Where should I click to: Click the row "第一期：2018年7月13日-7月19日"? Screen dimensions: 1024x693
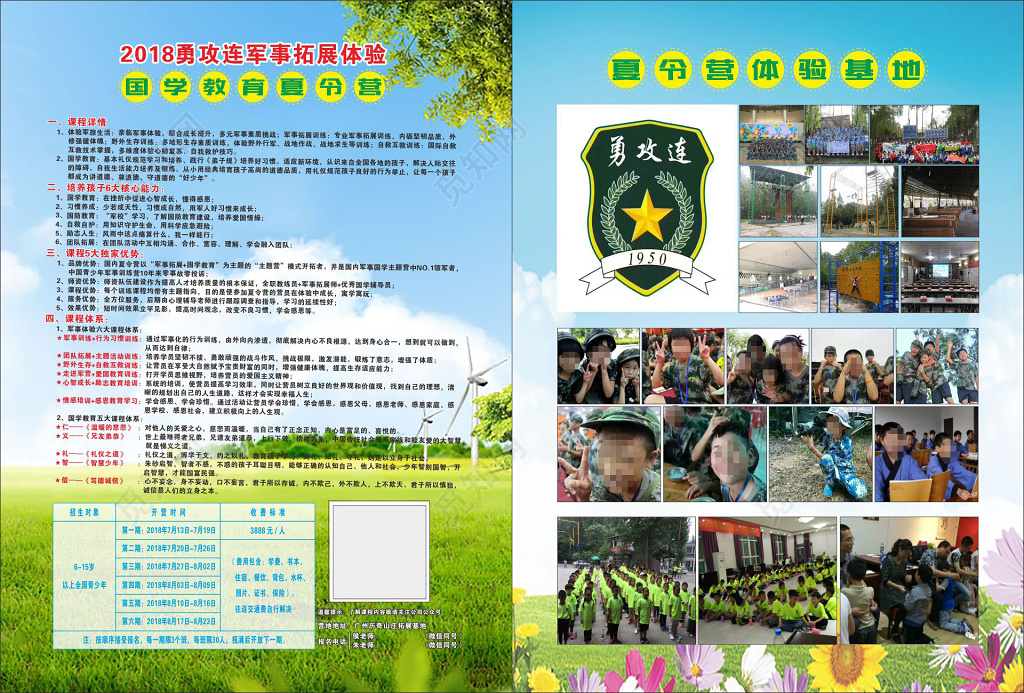[168, 530]
